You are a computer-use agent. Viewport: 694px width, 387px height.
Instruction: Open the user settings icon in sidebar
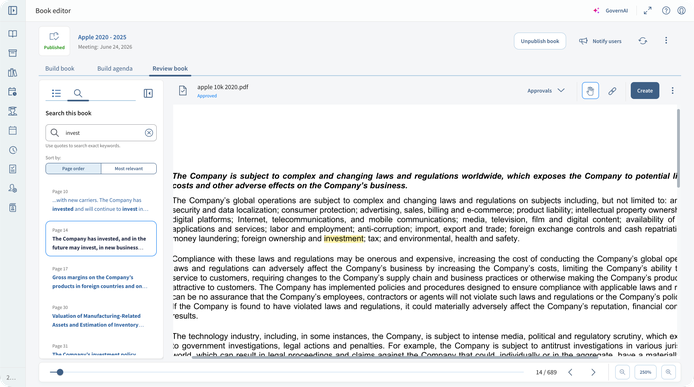point(12,189)
